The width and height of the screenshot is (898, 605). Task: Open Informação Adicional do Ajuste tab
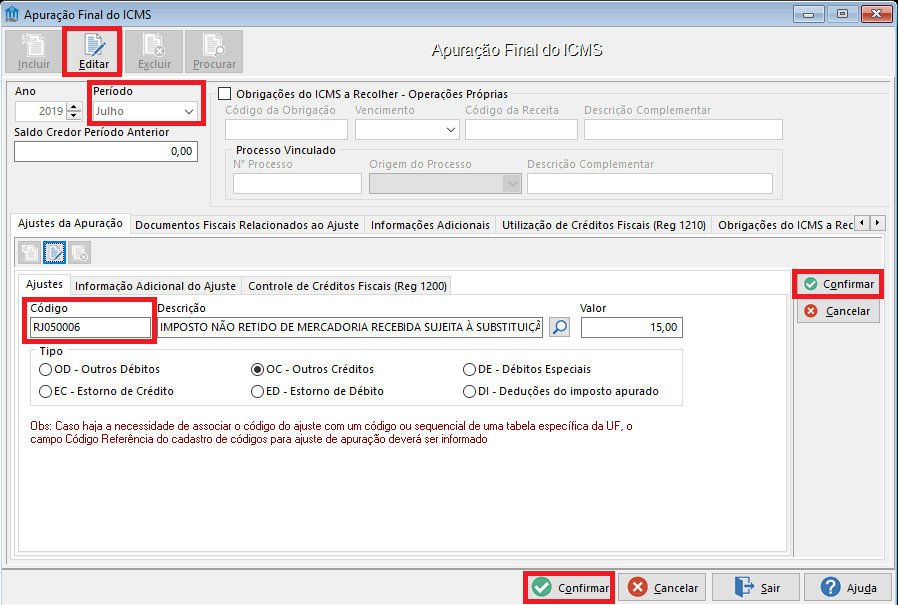point(155,286)
